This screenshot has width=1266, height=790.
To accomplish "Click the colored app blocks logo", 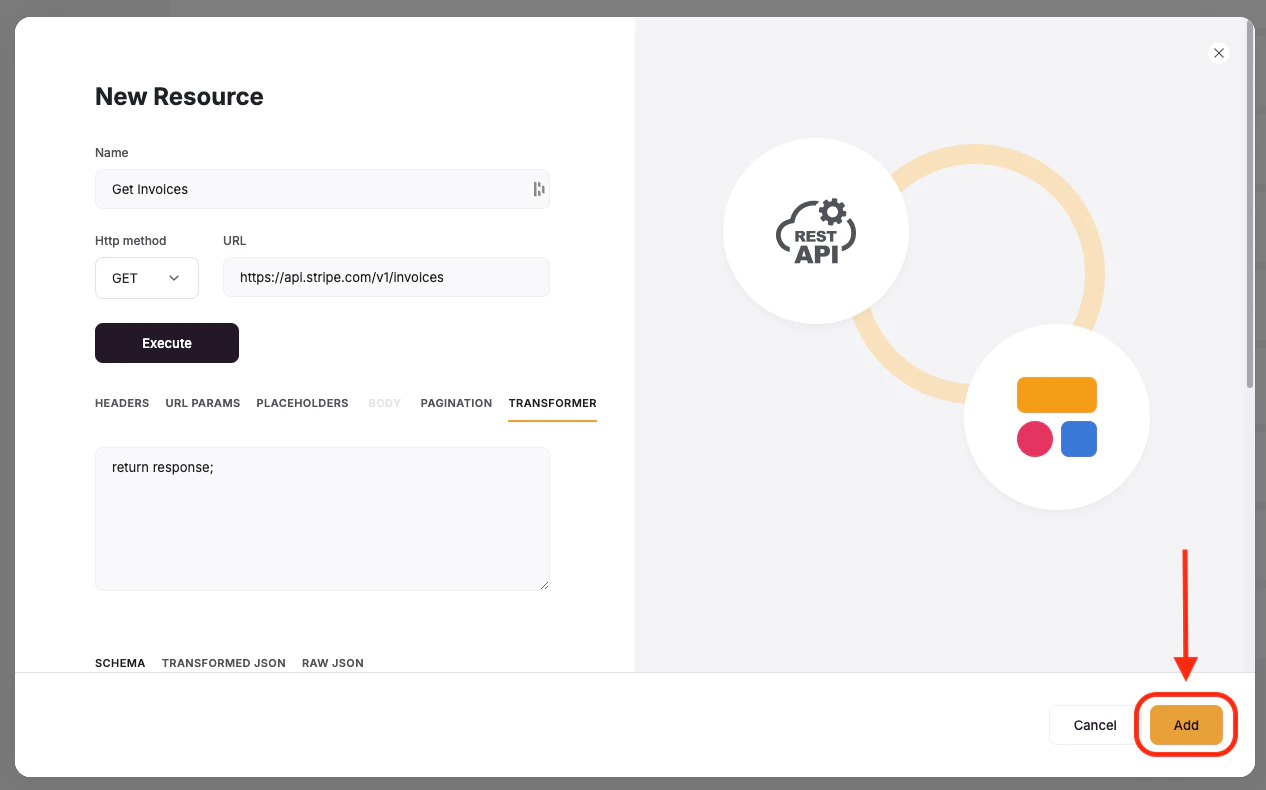I will (1057, 417).
